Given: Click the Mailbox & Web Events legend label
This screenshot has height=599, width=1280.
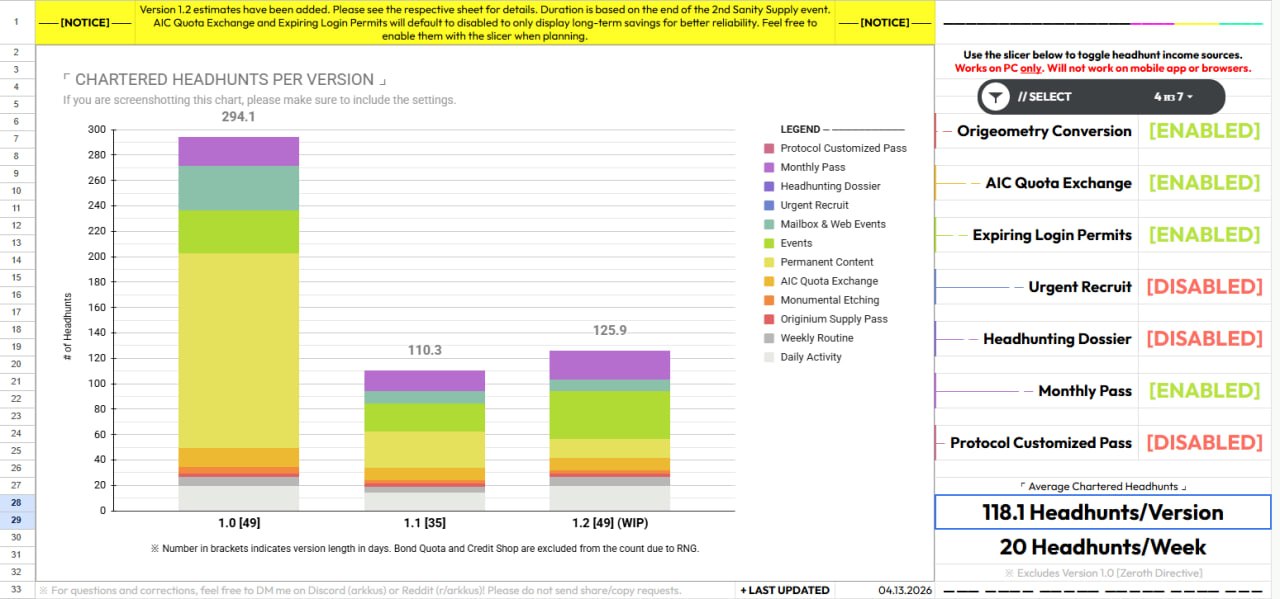Looking at the screenshot, I should click(x=832, y=224).
